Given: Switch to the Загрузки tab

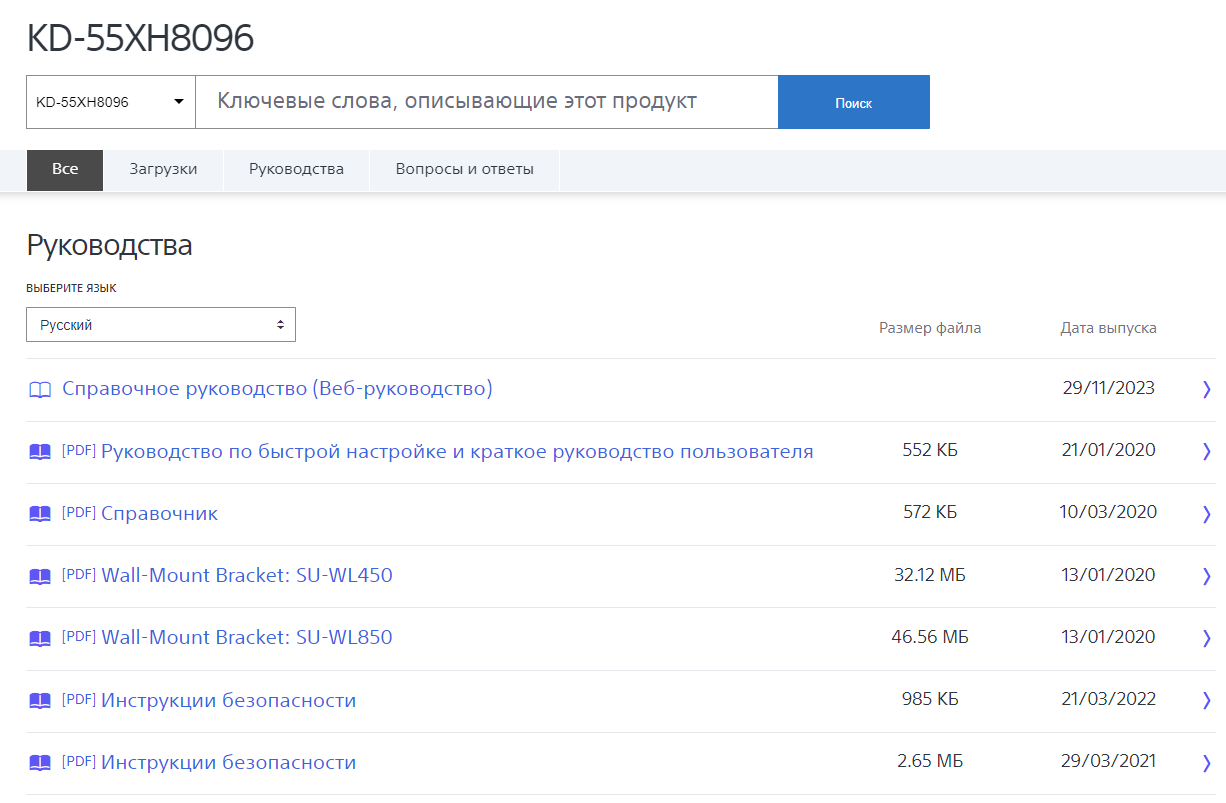Looking at the screenshot, I should click(x=163, y=169).
